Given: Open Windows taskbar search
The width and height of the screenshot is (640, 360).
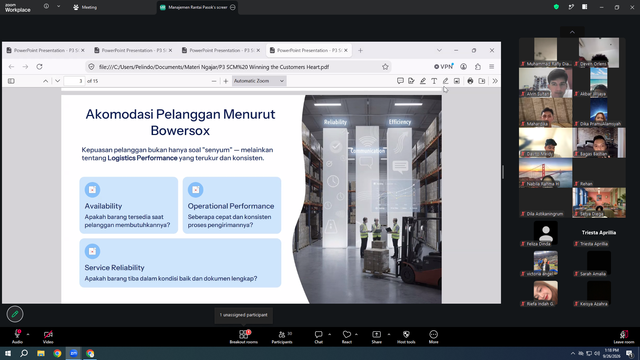Looking at the screenshot, I should 24,353.
